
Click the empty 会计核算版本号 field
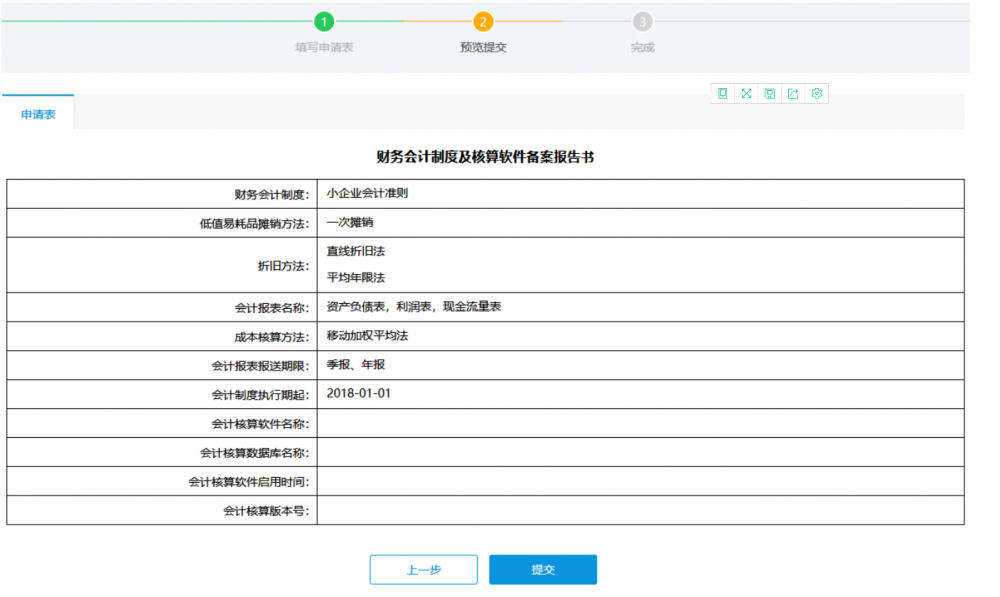[x=640, y=511]
